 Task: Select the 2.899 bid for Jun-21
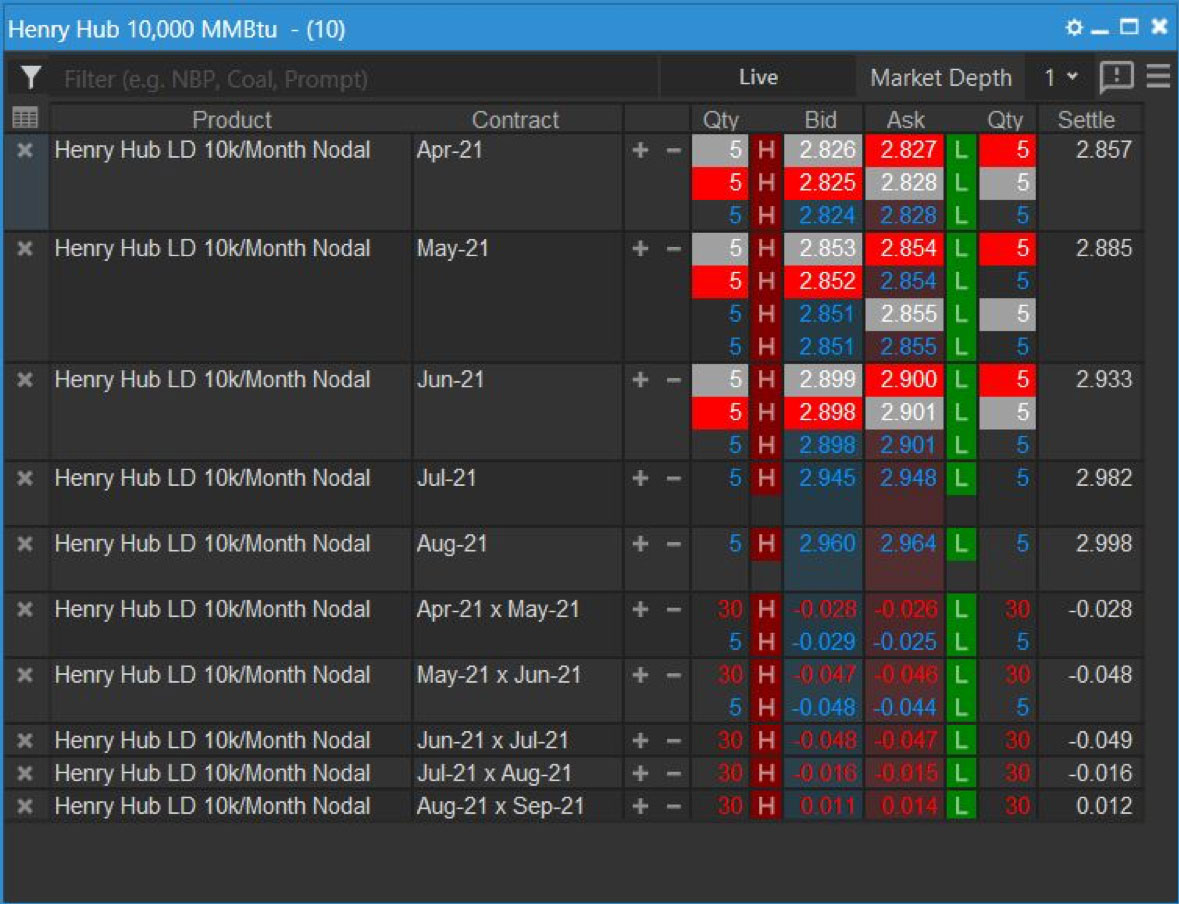(823, 379)
